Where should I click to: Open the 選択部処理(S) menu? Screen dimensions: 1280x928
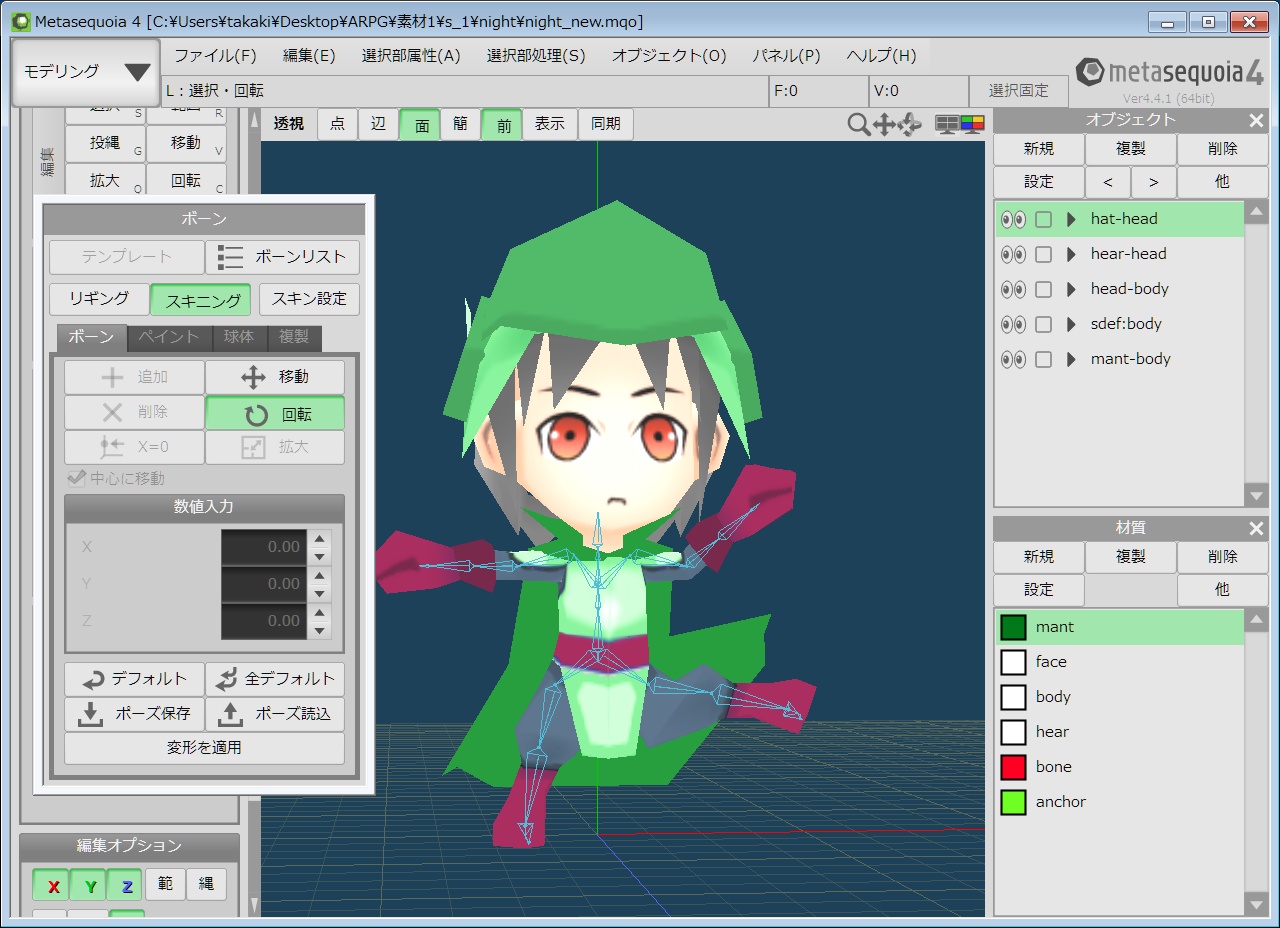(536, 56)
